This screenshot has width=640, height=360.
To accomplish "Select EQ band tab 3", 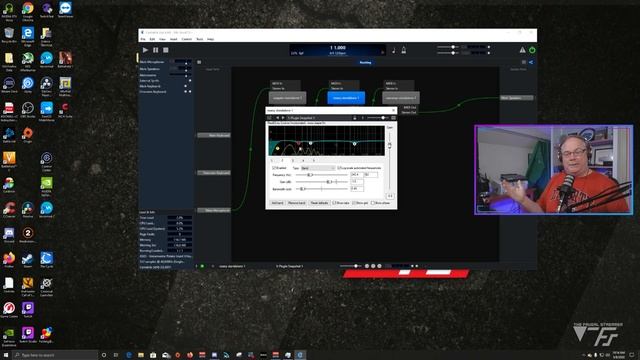I will (x=293, y=160).
